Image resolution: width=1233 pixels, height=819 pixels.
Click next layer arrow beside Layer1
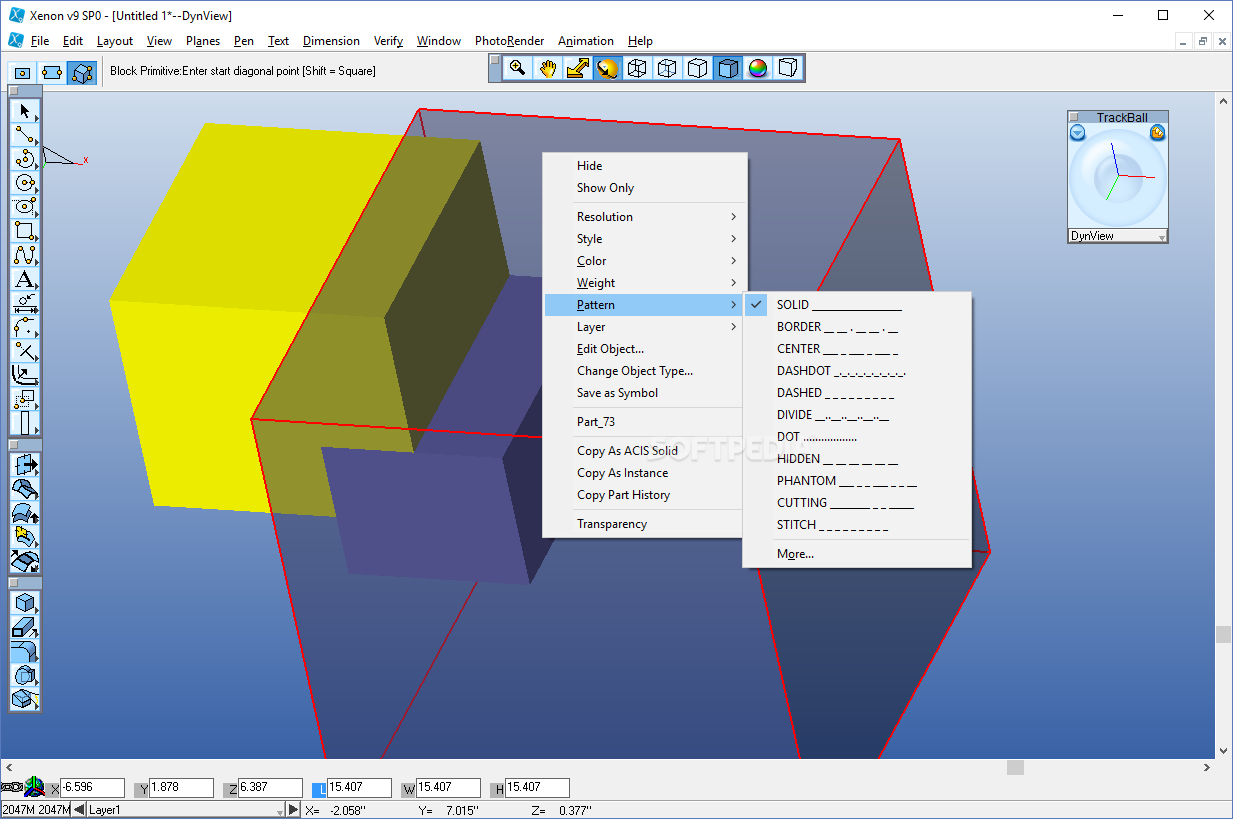(x=293, y=809)
